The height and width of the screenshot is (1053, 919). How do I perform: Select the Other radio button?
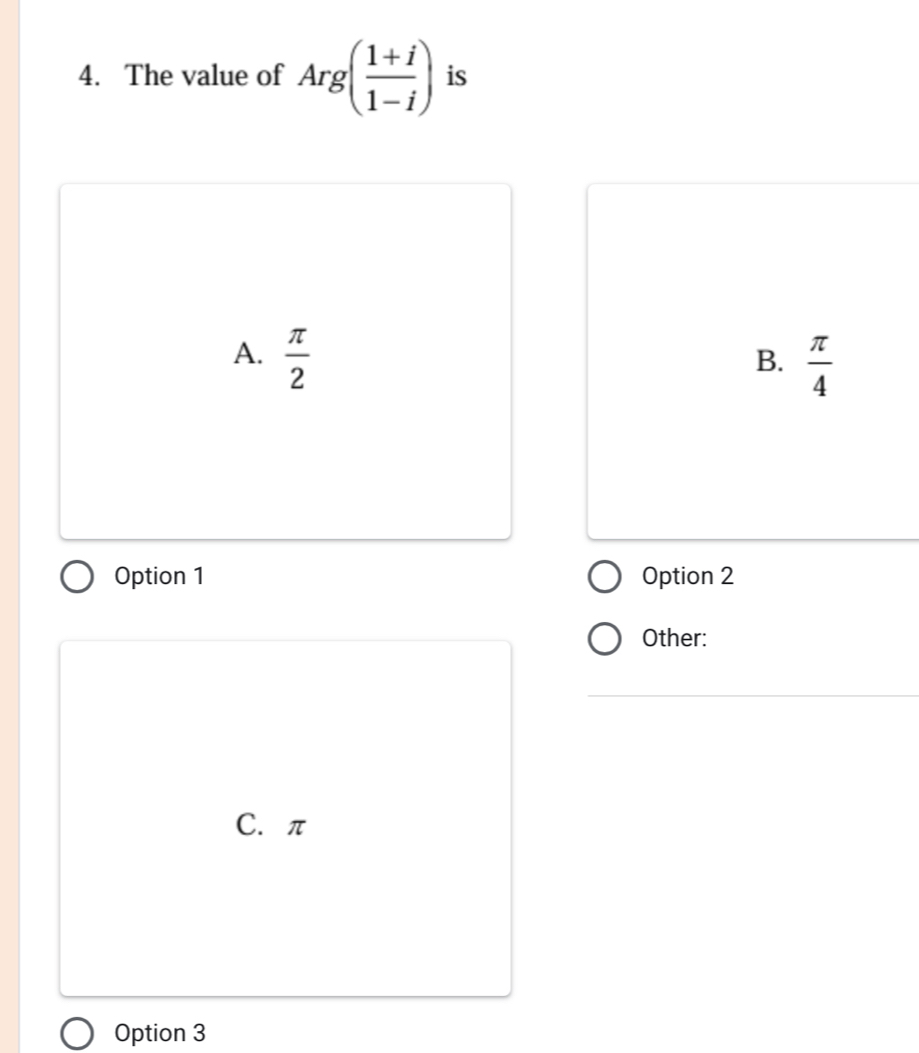click(x=603, y=638)
